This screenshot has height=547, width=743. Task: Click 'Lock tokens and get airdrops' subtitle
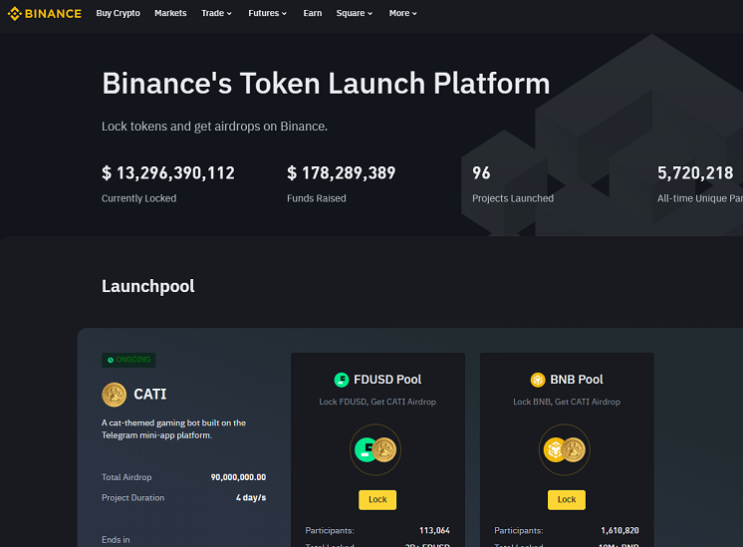(x=214, y=127)
